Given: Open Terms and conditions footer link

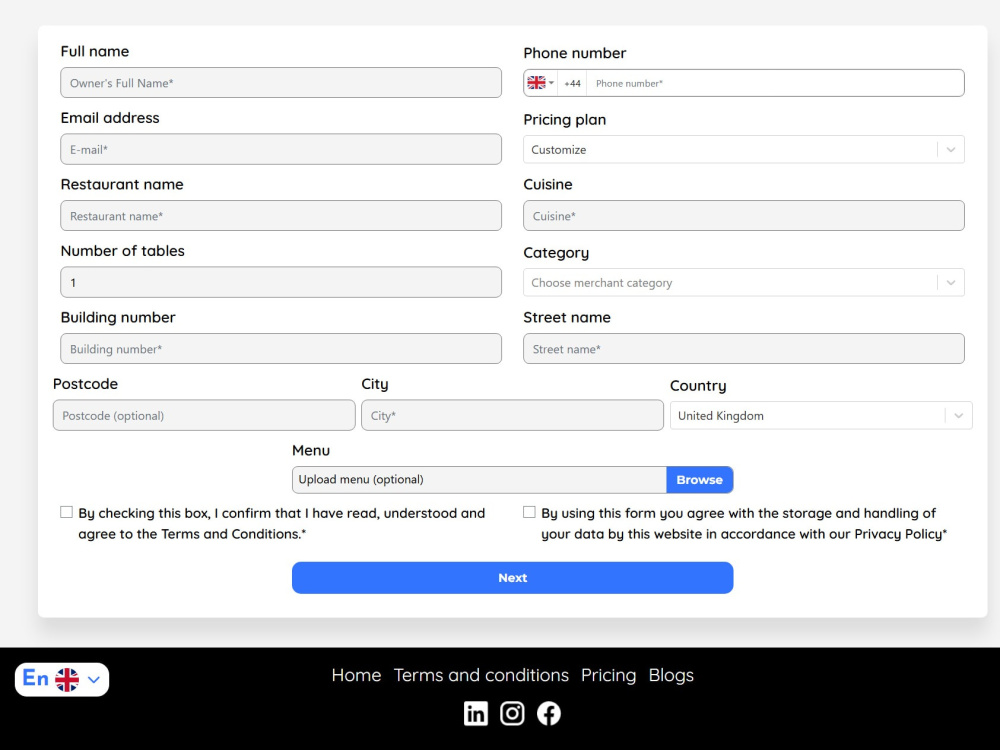Looking at the screenshot, I should pyautogui.click(x=481, y=675).
